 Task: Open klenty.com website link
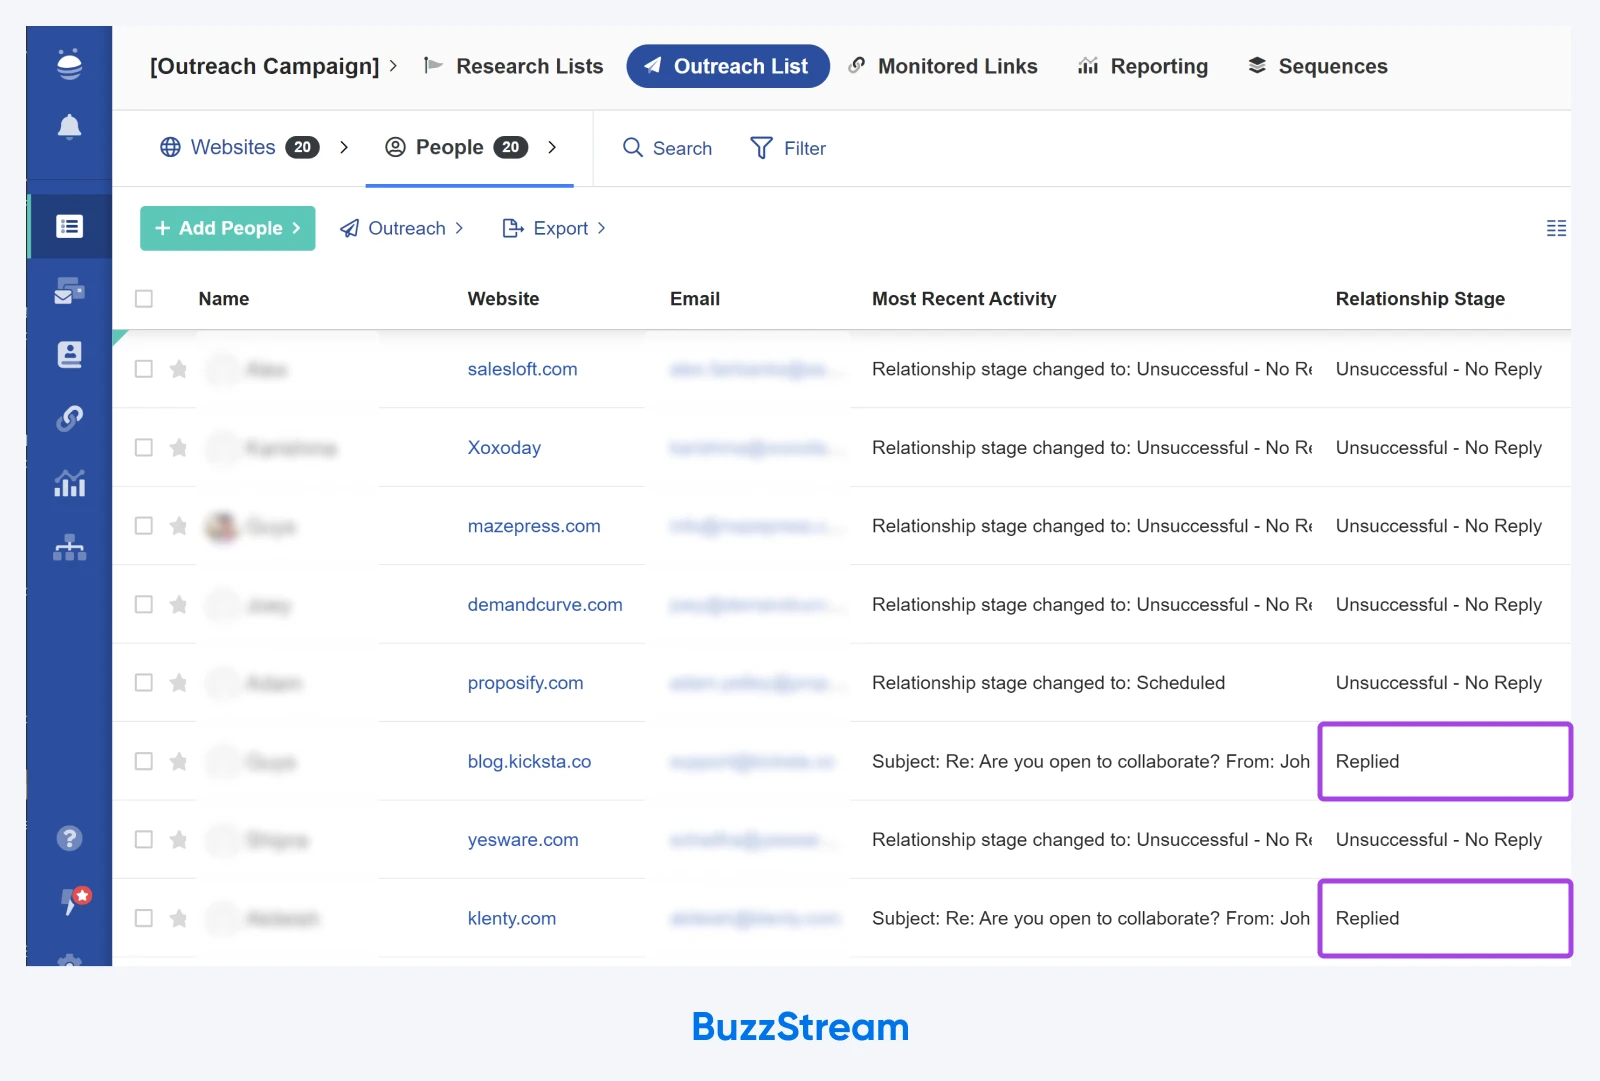click(x=511, y=918)
